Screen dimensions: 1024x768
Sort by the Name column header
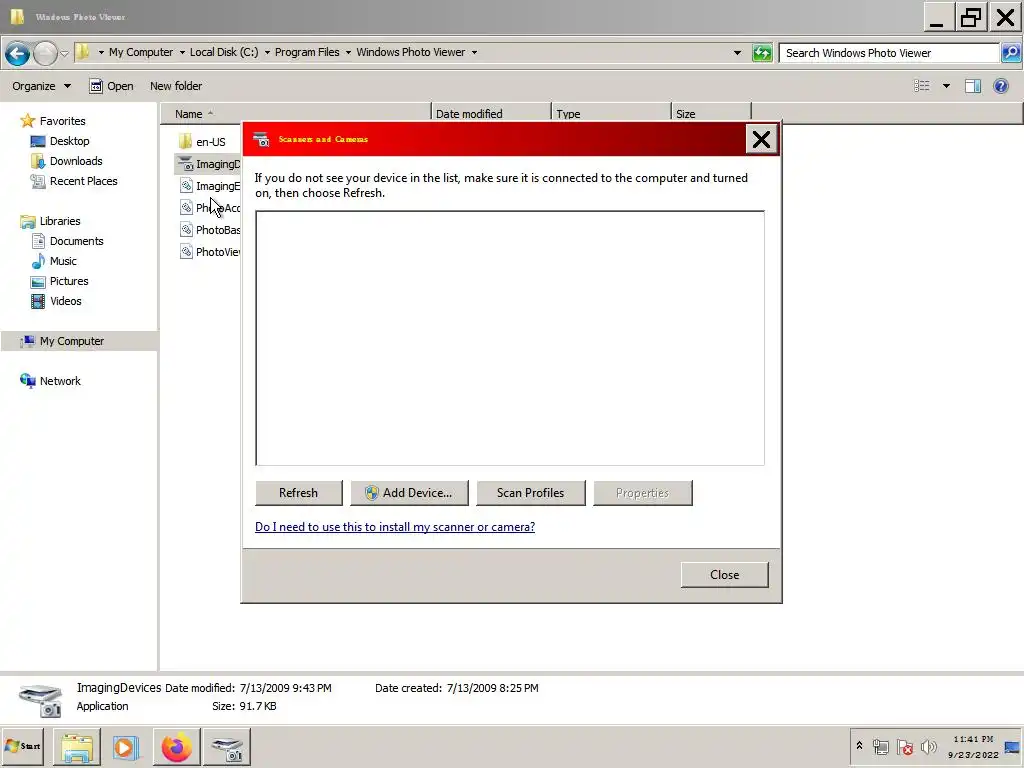(295, 114)
